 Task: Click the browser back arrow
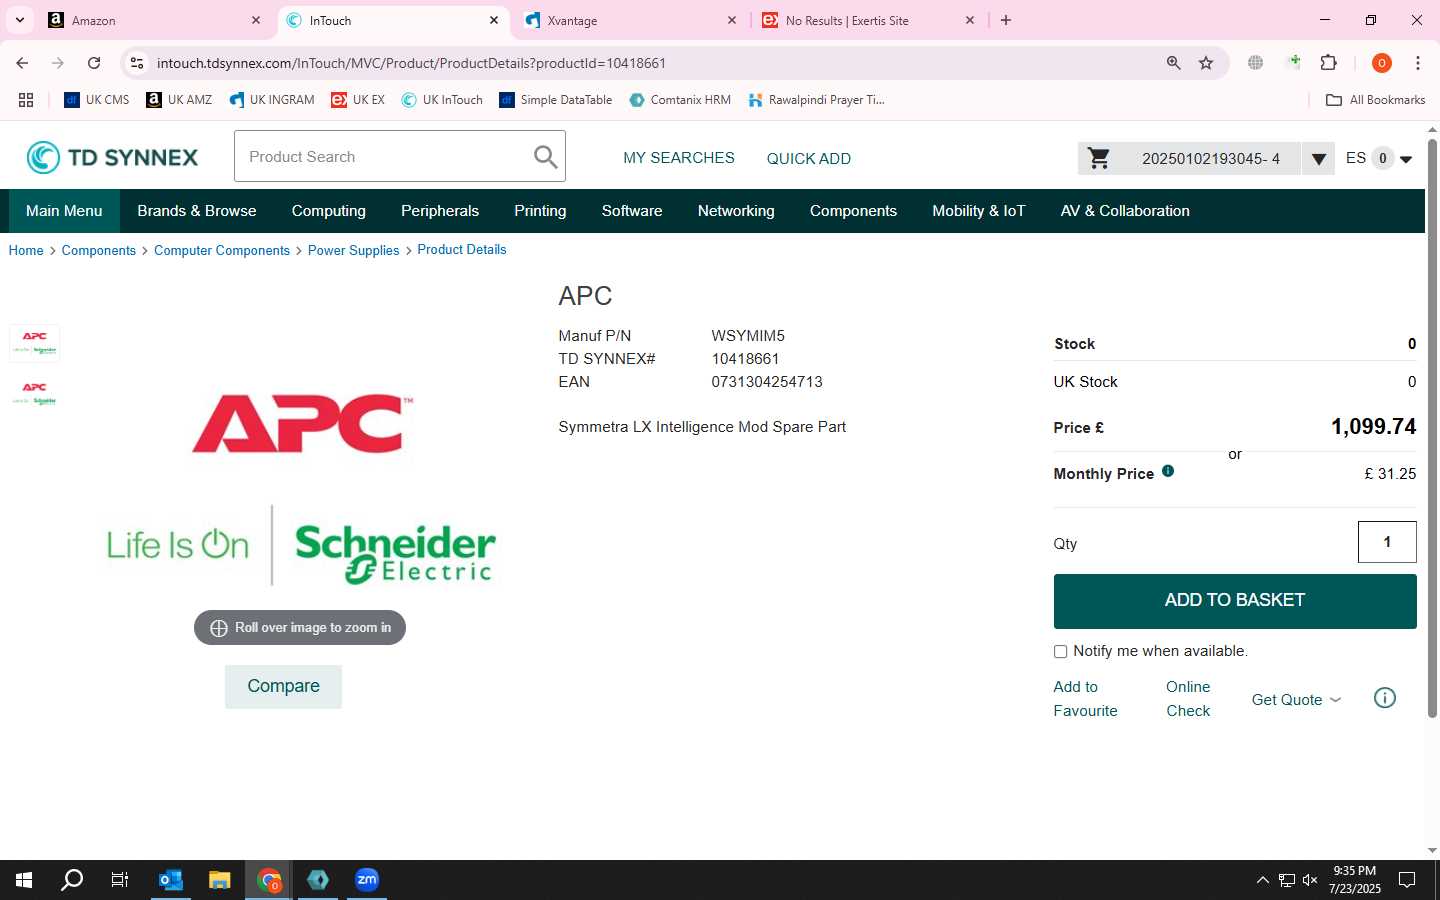click(22, 63)
